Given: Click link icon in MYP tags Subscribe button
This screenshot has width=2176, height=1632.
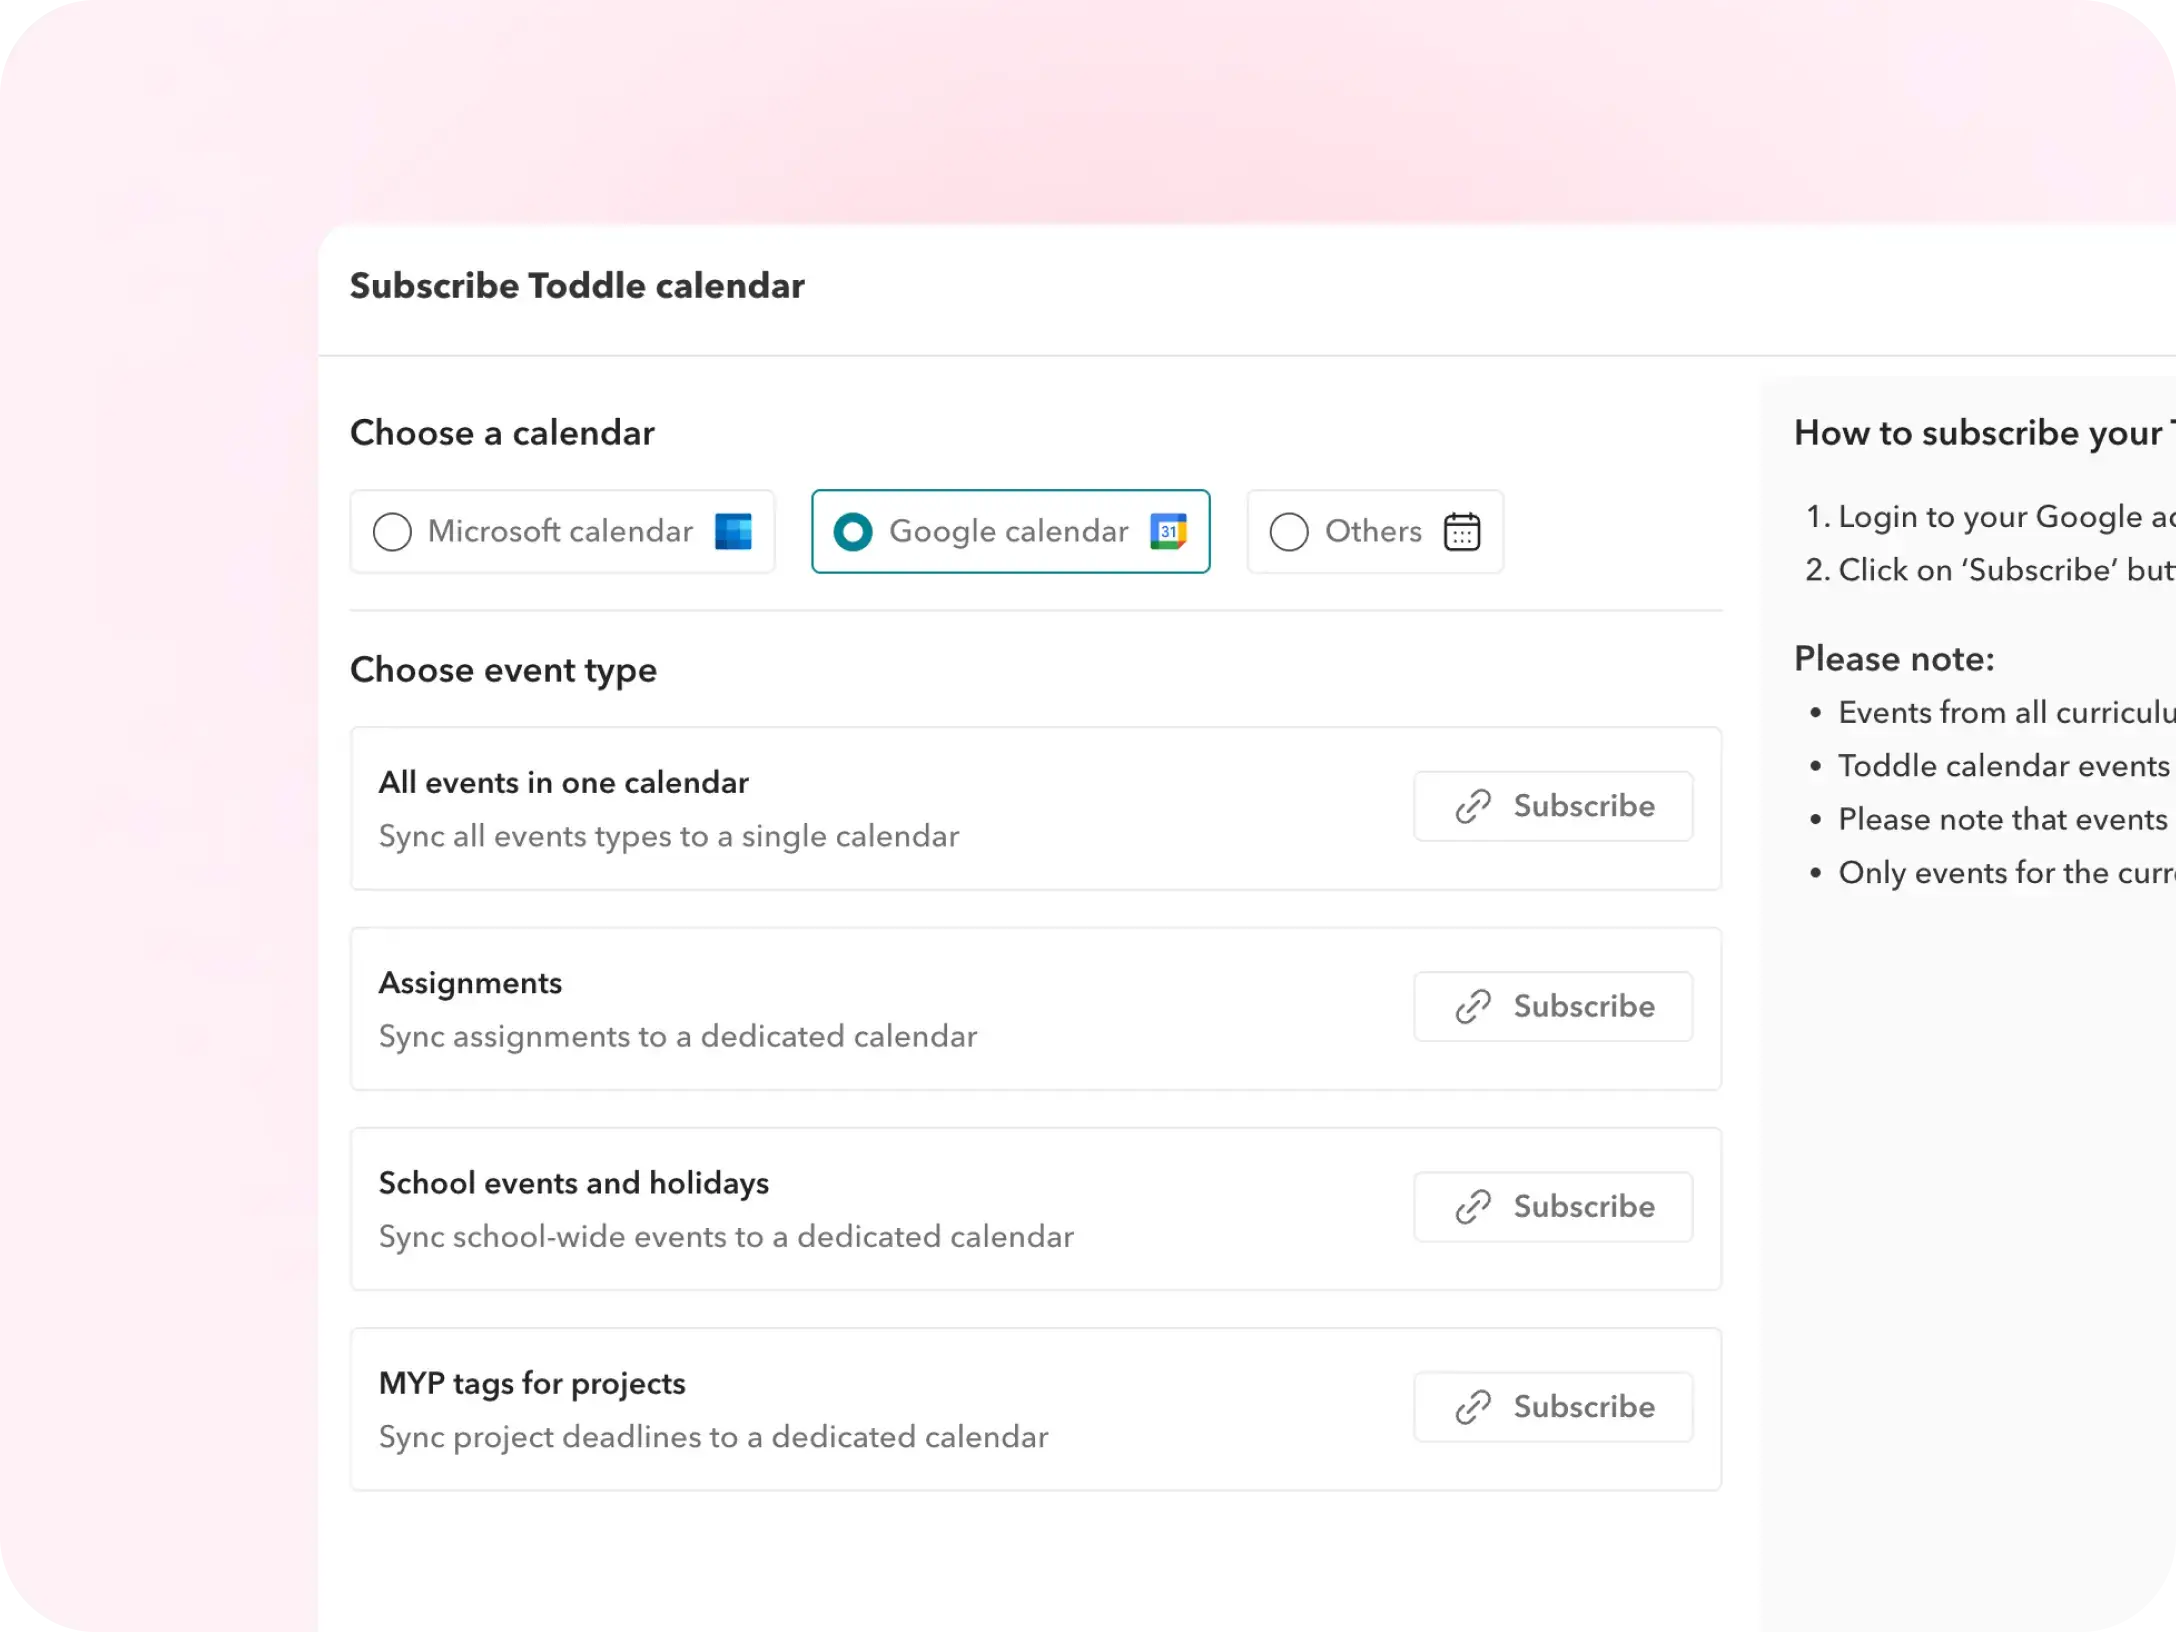Looking at the screenshot, I should pos(1473,1407).
